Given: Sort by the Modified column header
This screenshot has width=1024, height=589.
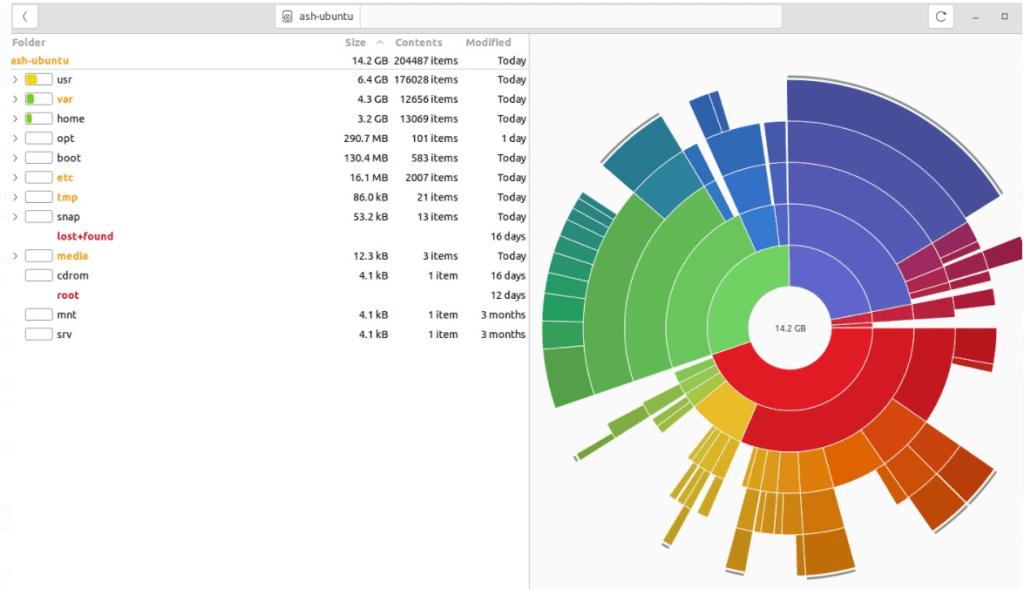Looking at the screenshot, I should (488, 43).
